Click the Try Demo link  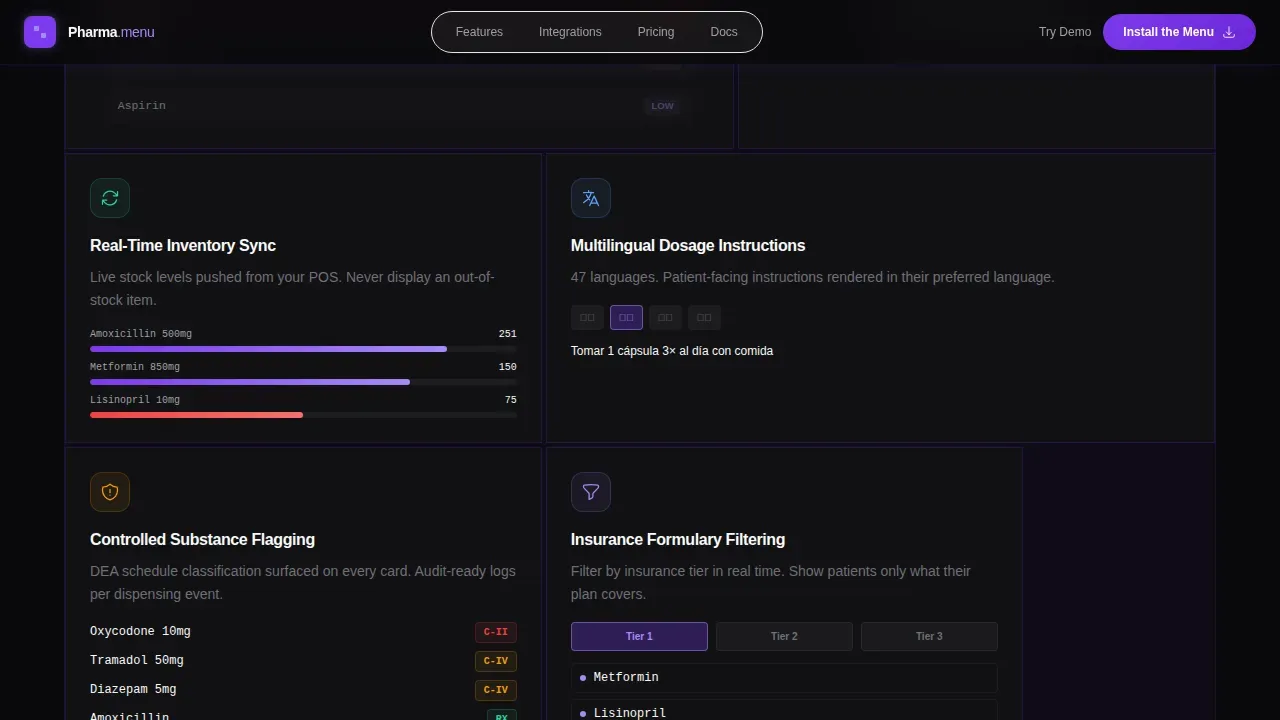click(1065, 32)
